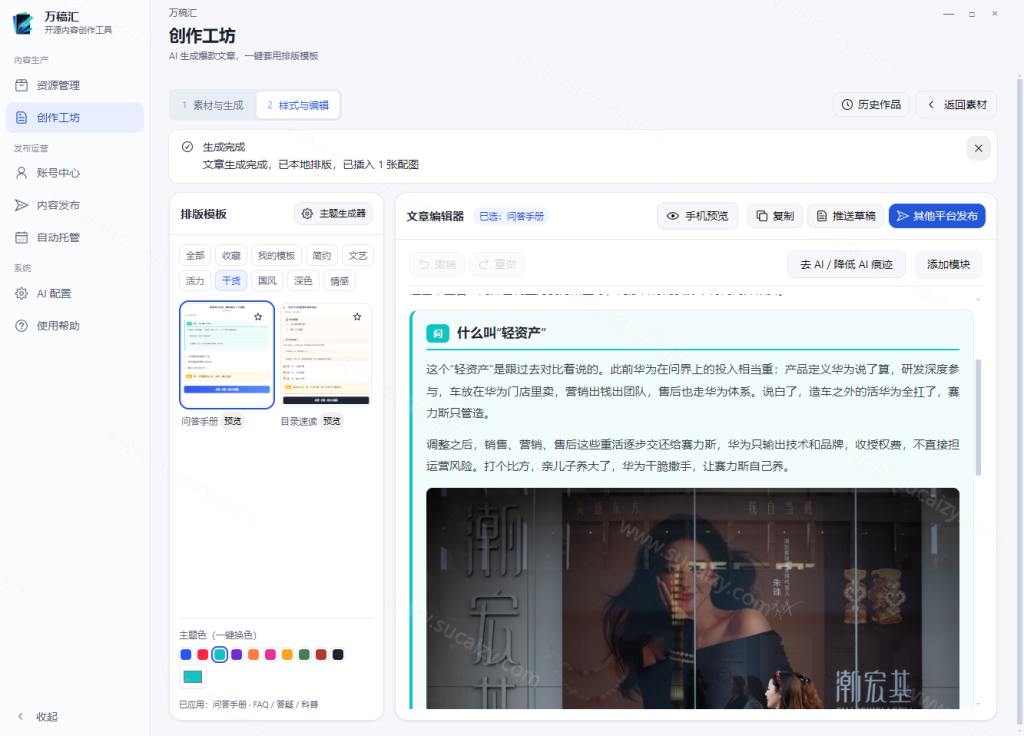
Task: Click the editor vertical scrollbar
Action: click(x=978, y=417)
